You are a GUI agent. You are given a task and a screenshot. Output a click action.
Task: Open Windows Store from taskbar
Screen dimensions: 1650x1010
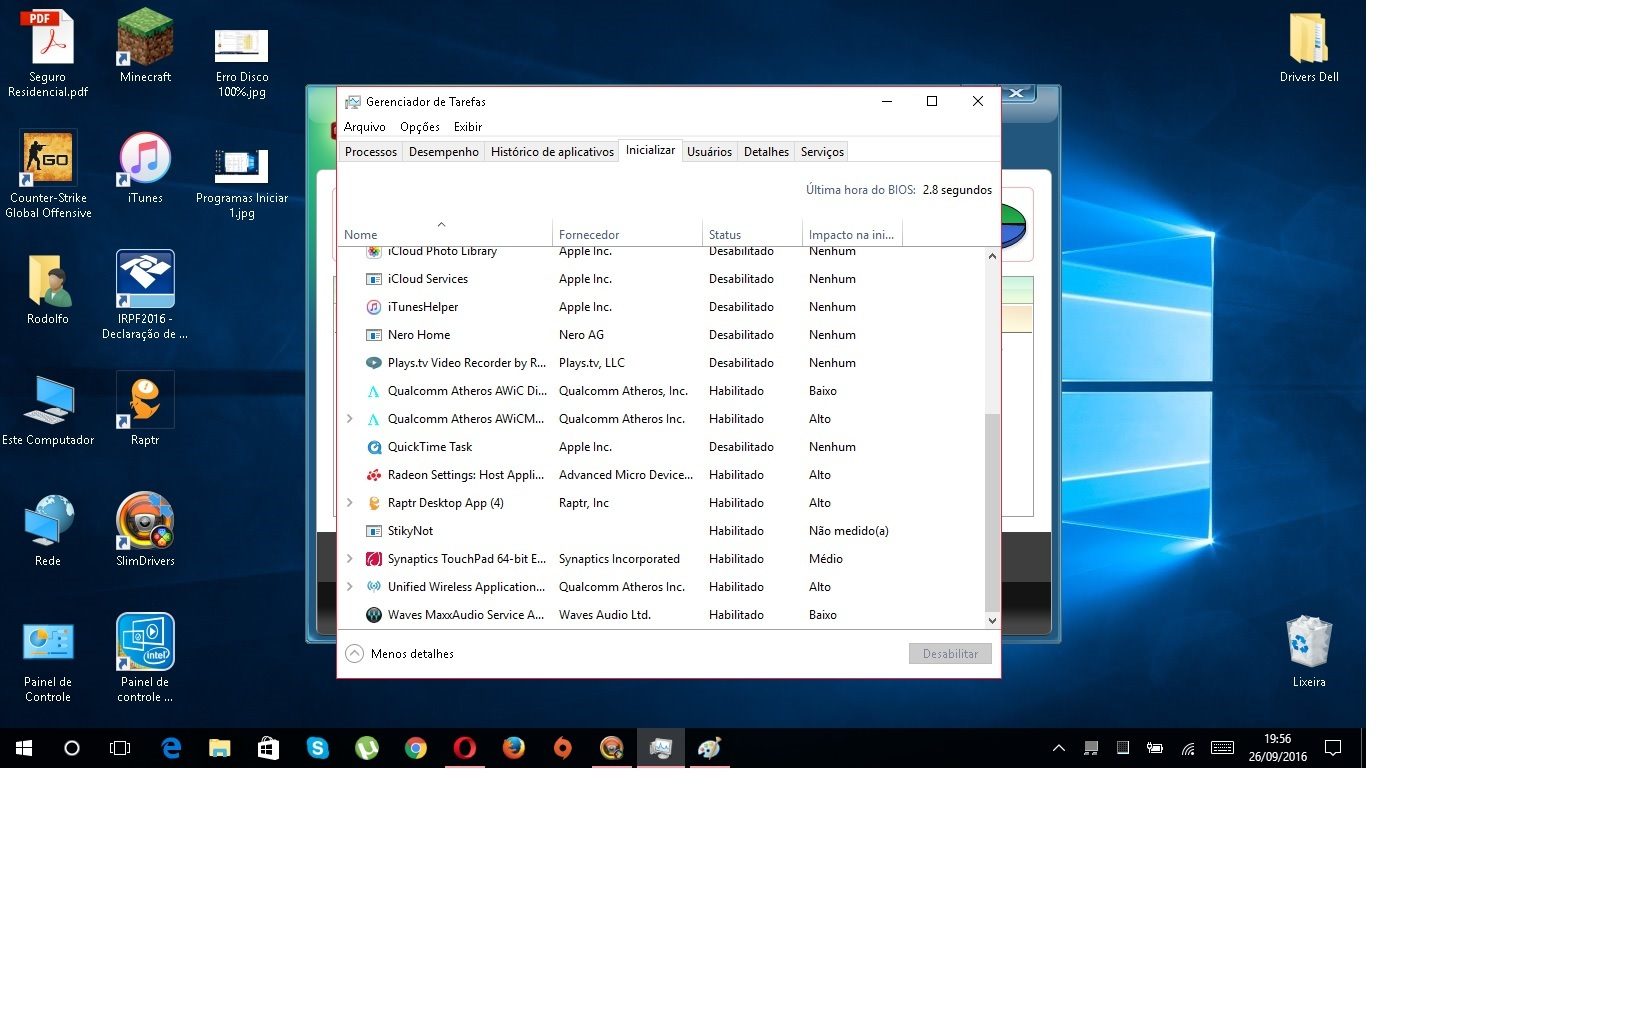click(x=269, y=748)
